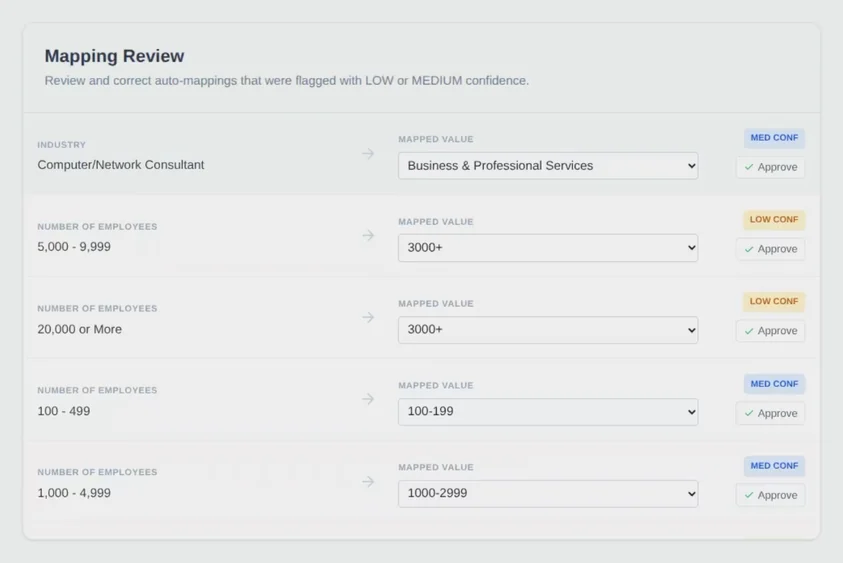Approve the 20,000 or More mapping
Viewport: 843px width, 563px height.
pos(770,331)
